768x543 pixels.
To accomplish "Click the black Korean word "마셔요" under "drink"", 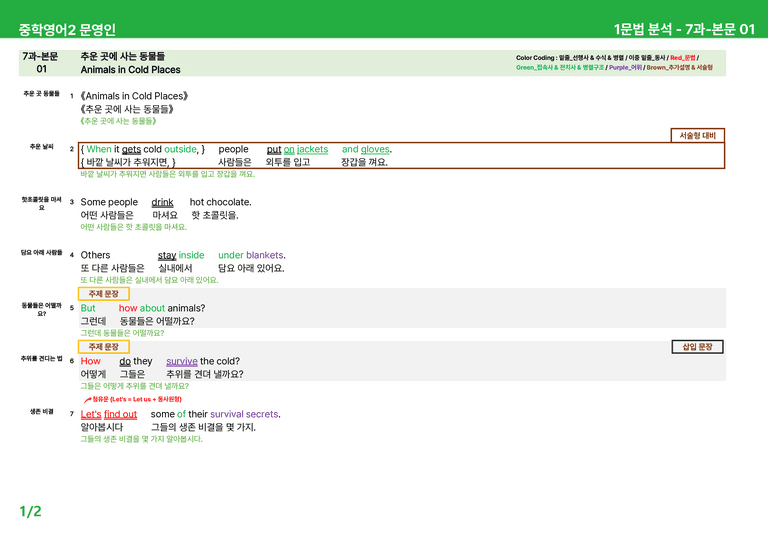I will [x=165, y=215].
